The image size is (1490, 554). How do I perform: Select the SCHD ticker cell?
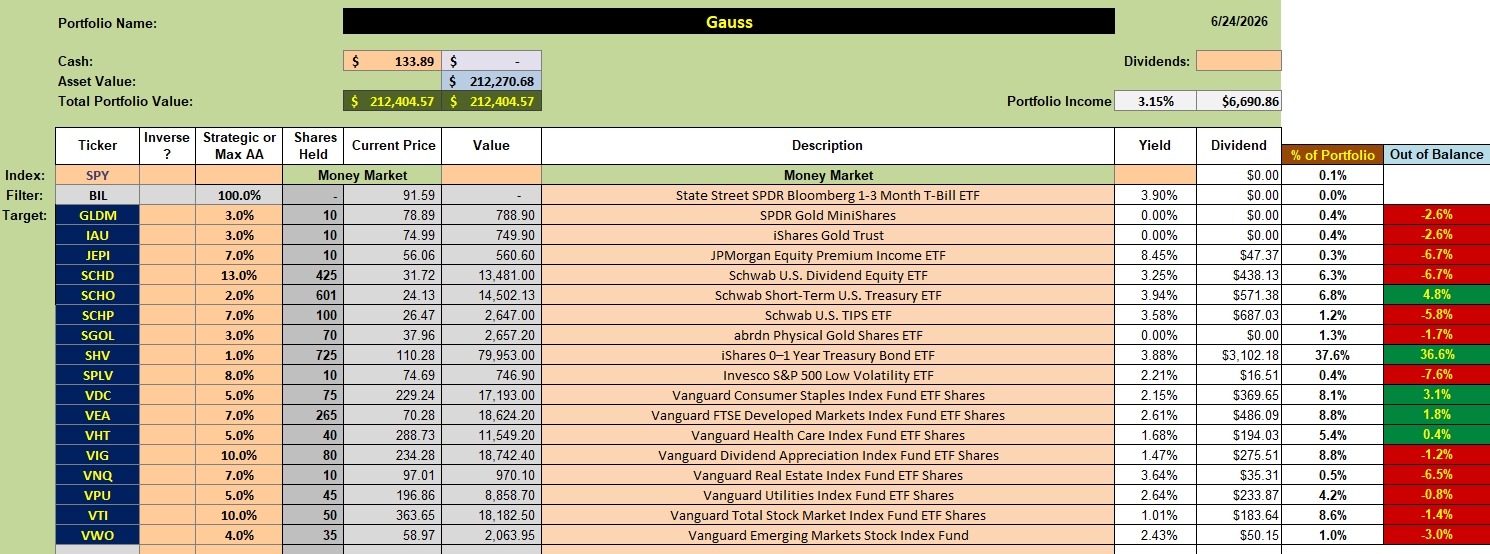97,275
